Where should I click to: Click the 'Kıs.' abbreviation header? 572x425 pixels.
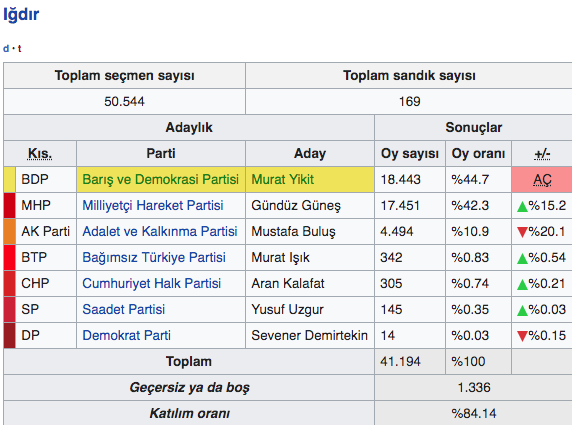pyautogui.click(x=40, y=154)
